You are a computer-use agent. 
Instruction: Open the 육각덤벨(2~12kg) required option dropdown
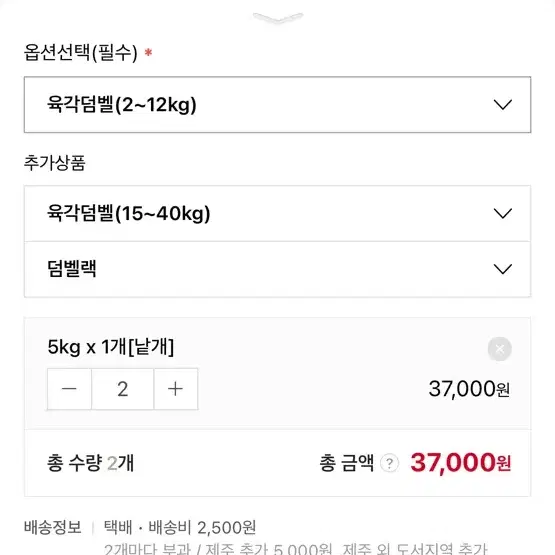click(x=278, y=105)
